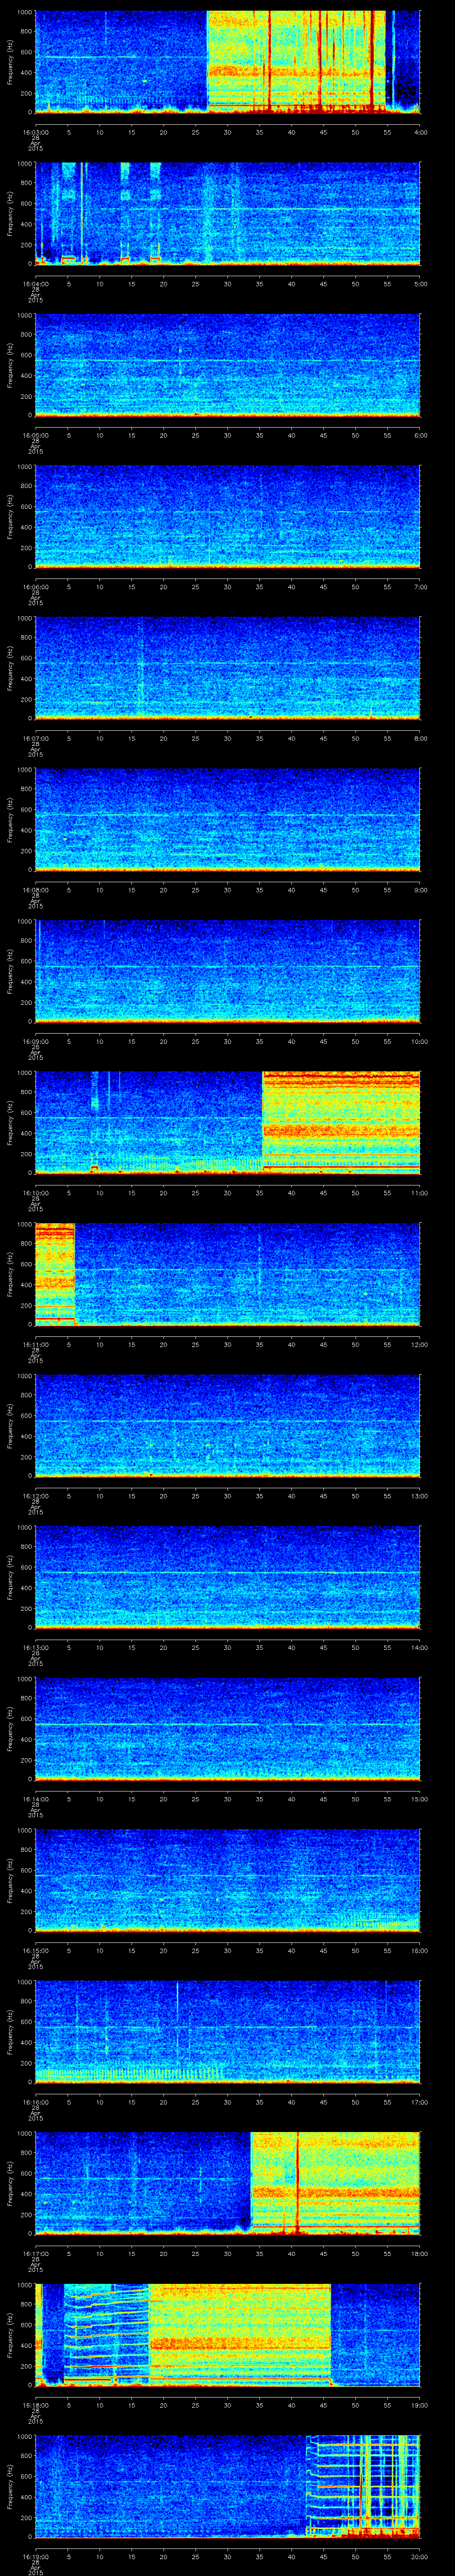455x2576 pixels.
Task: Click the 16:19:00 start time label
Action: pyautogui.click(x=35, y=2557)
